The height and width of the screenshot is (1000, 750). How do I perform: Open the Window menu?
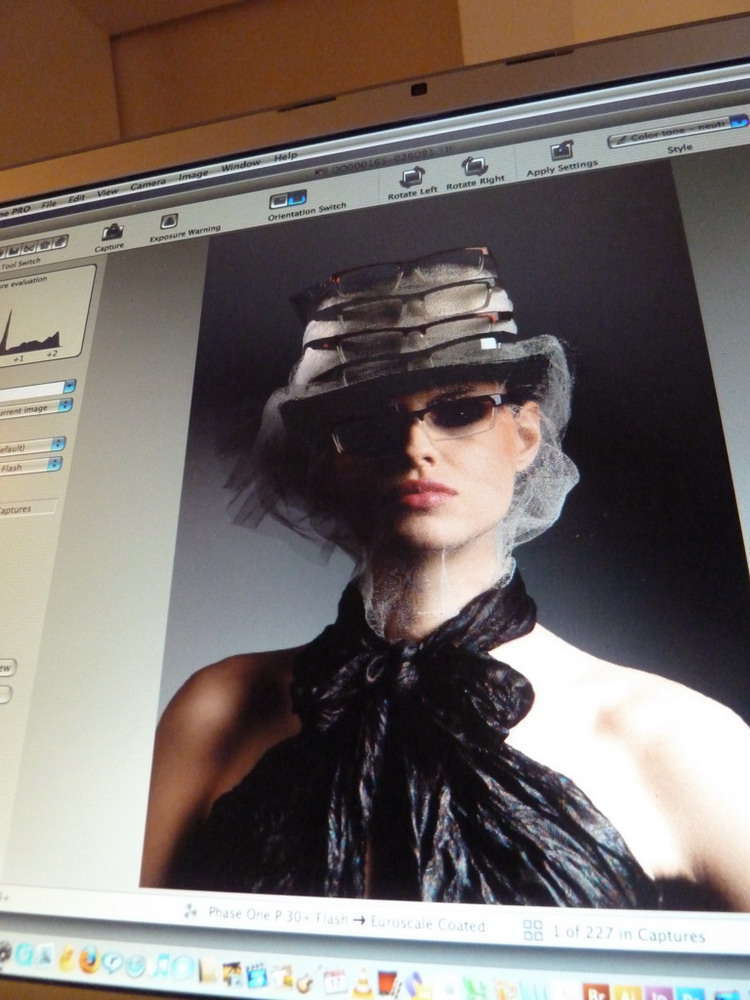click(x=240, y=165)
